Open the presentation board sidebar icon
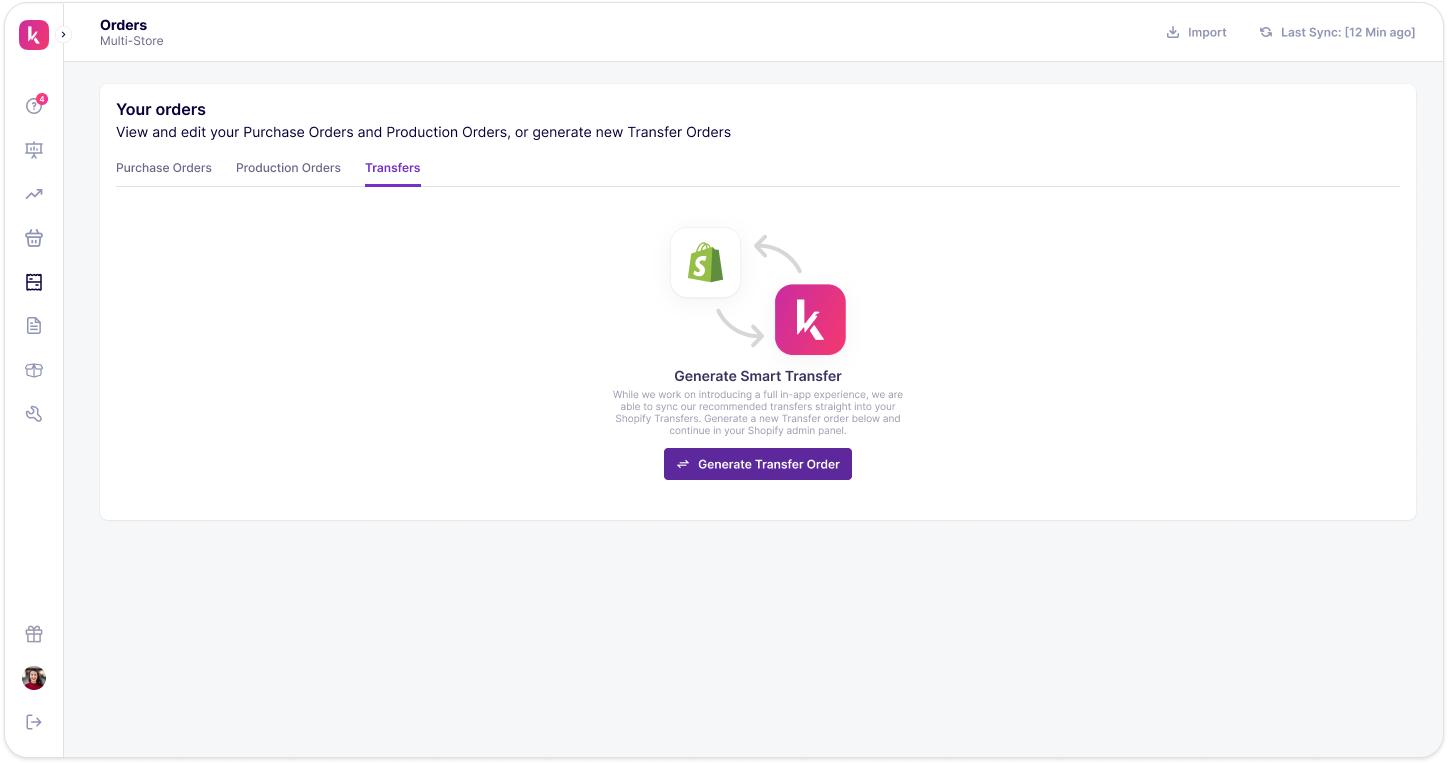This screenshot has width=1448, height=764. click(34, 150)
